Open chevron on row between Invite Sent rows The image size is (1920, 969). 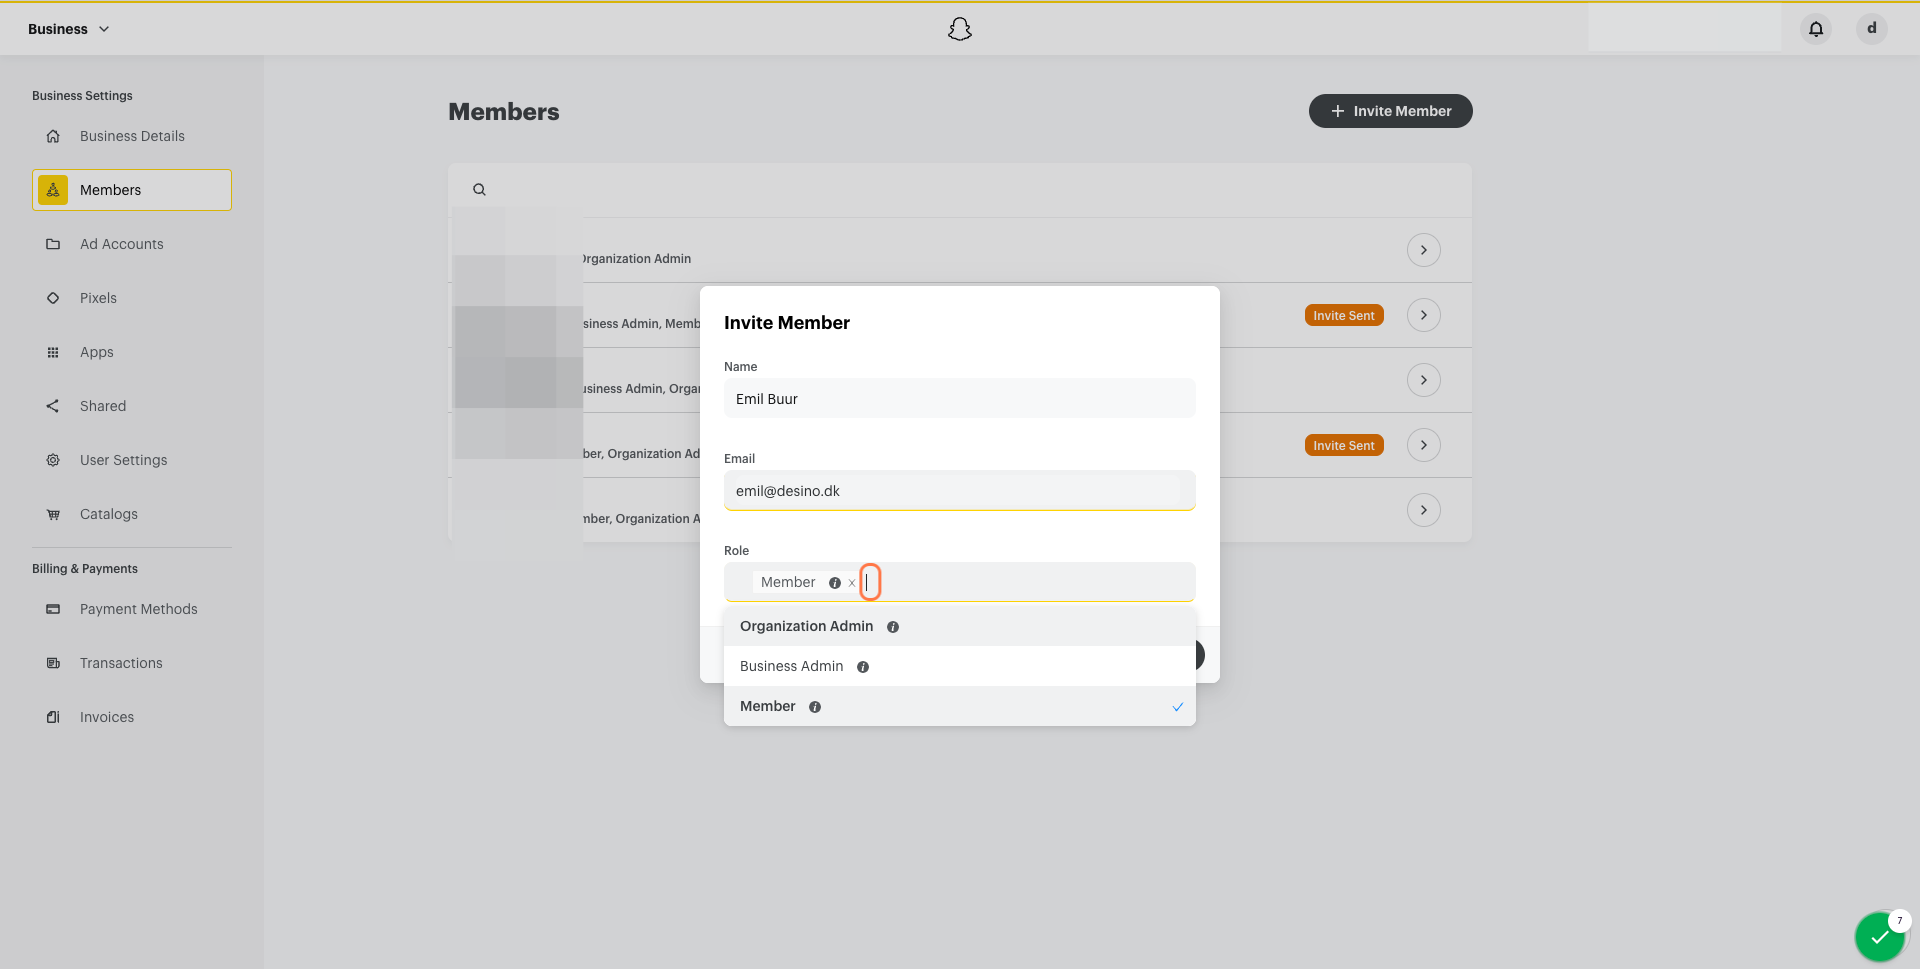point(1424,380)
